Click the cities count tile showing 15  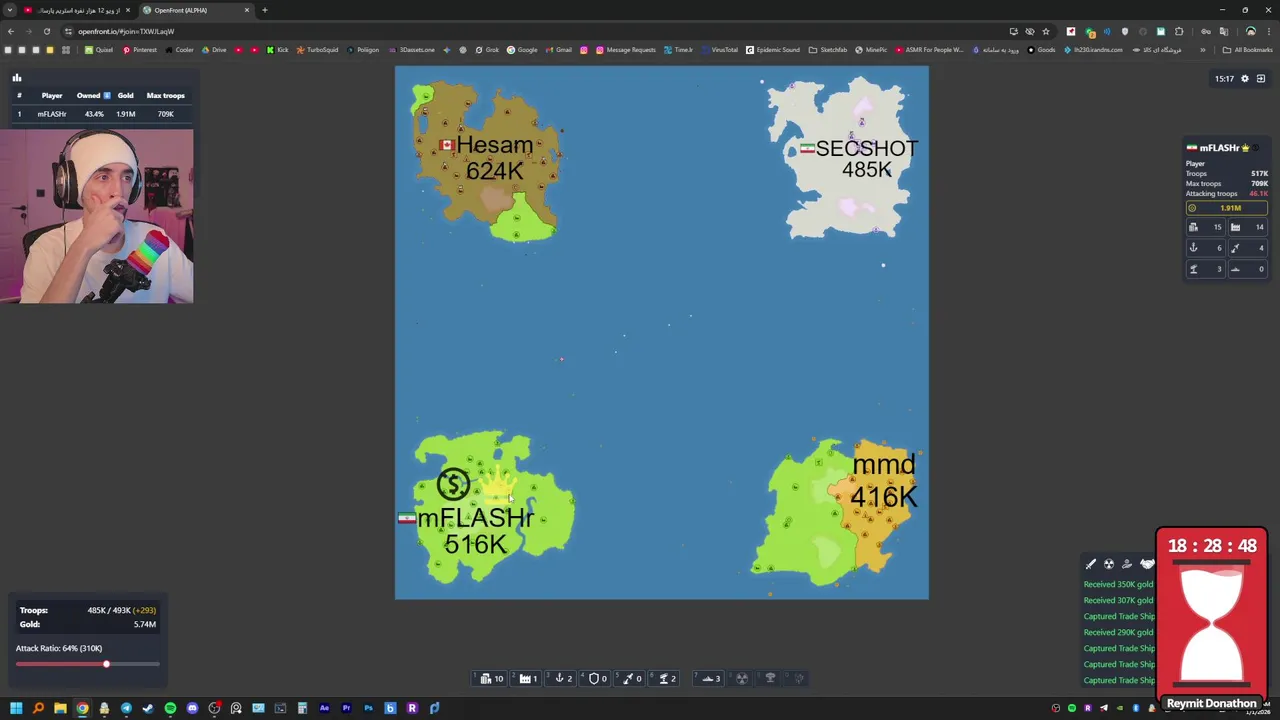(1205, 227)
